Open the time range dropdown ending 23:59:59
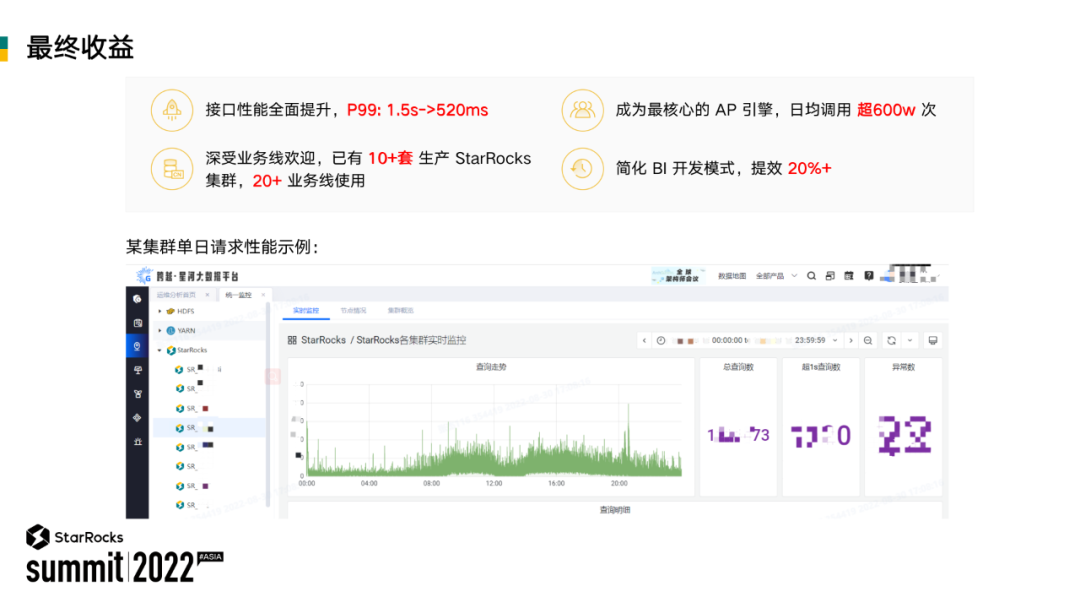 [835, 340]
